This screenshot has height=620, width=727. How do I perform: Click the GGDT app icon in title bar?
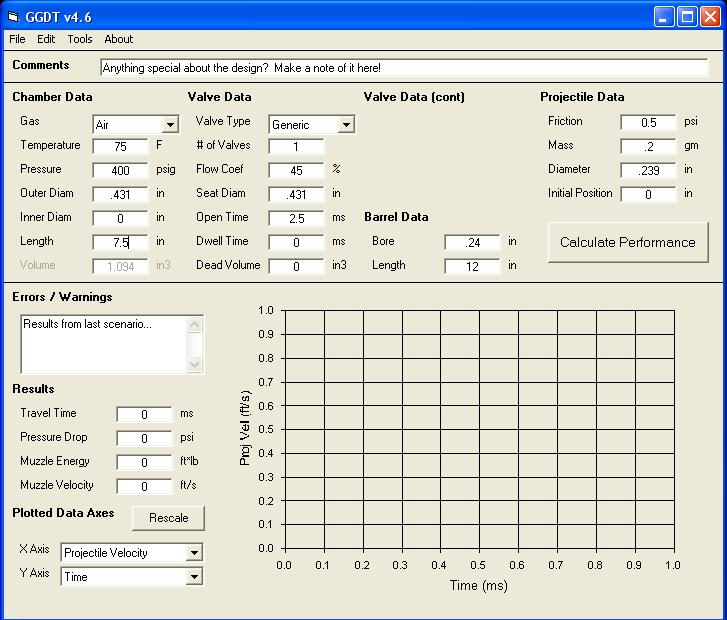click(14, 16)
